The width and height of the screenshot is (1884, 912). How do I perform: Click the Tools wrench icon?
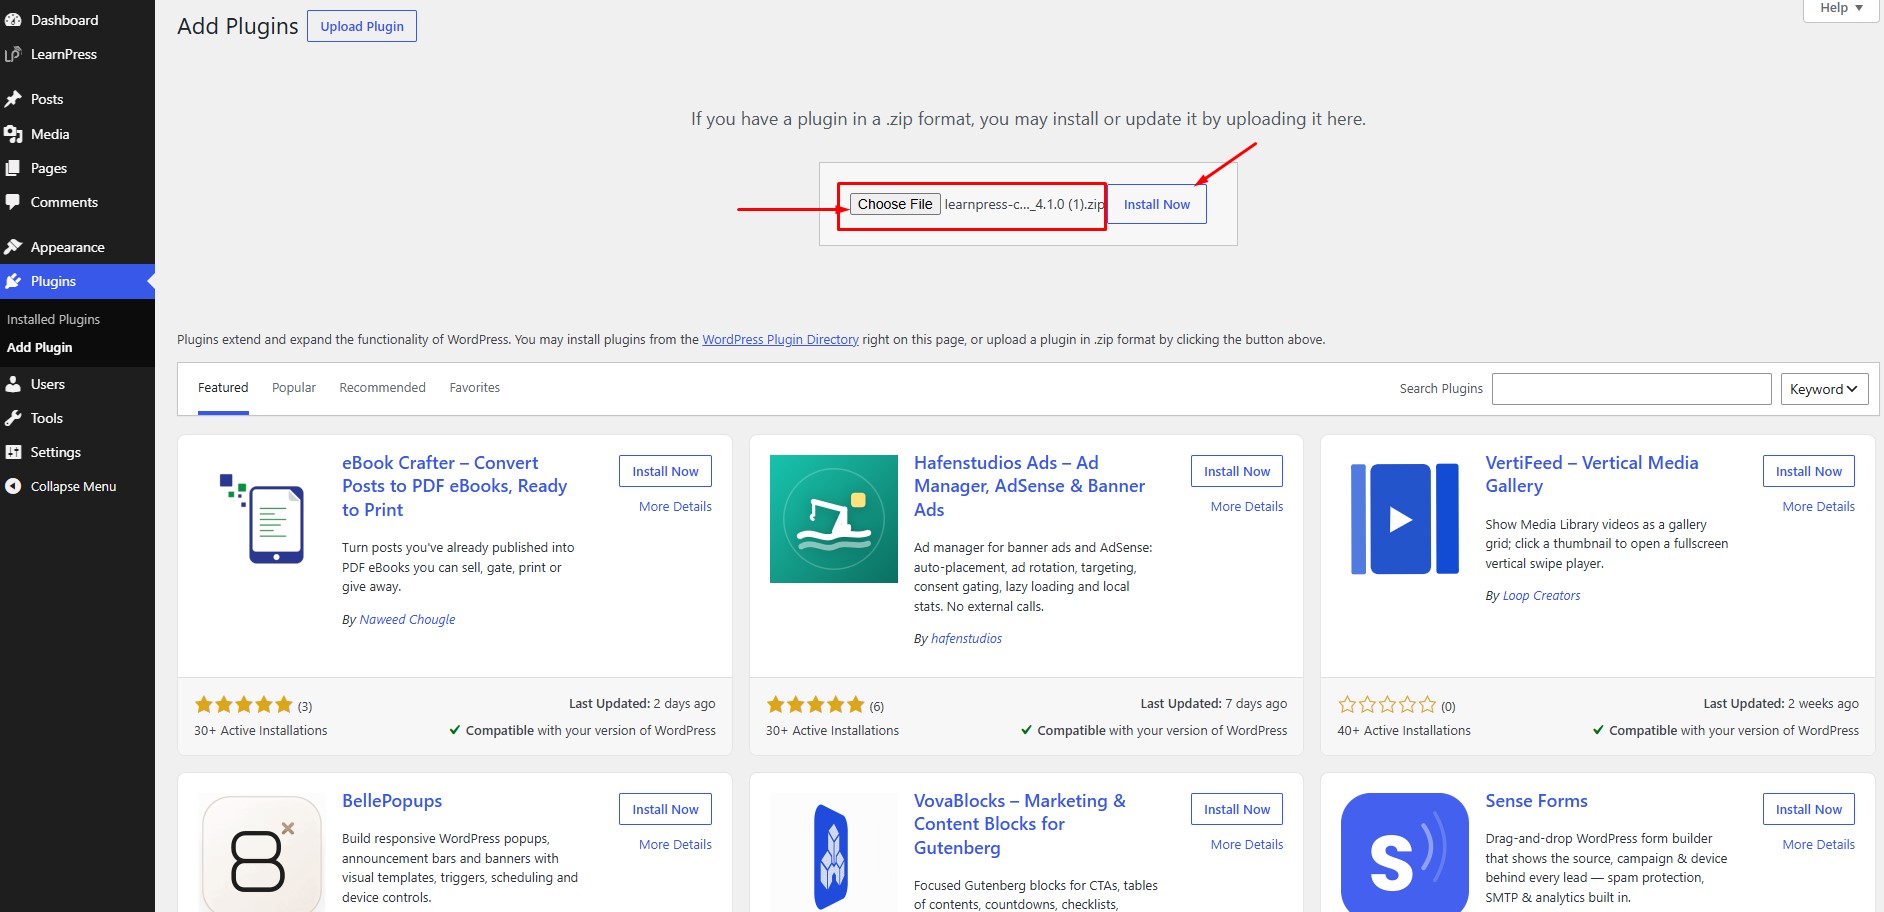pos(13,418)
